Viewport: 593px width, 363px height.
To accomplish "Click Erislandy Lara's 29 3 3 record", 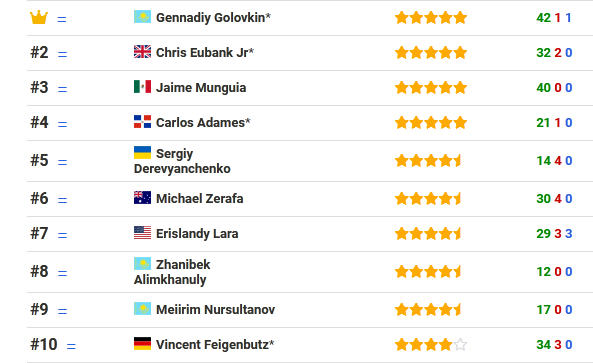I will (x=554, y=234).
